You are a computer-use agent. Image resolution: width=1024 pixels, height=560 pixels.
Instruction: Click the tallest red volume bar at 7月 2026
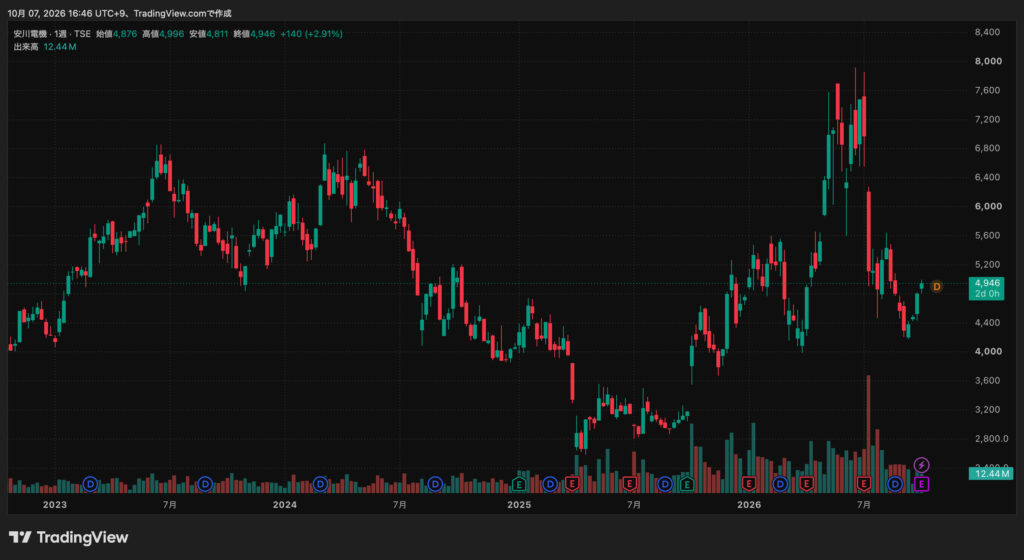coord(869,433)
